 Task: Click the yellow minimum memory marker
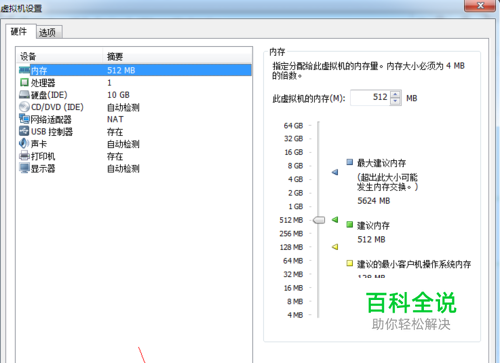(x=335, y=247)
